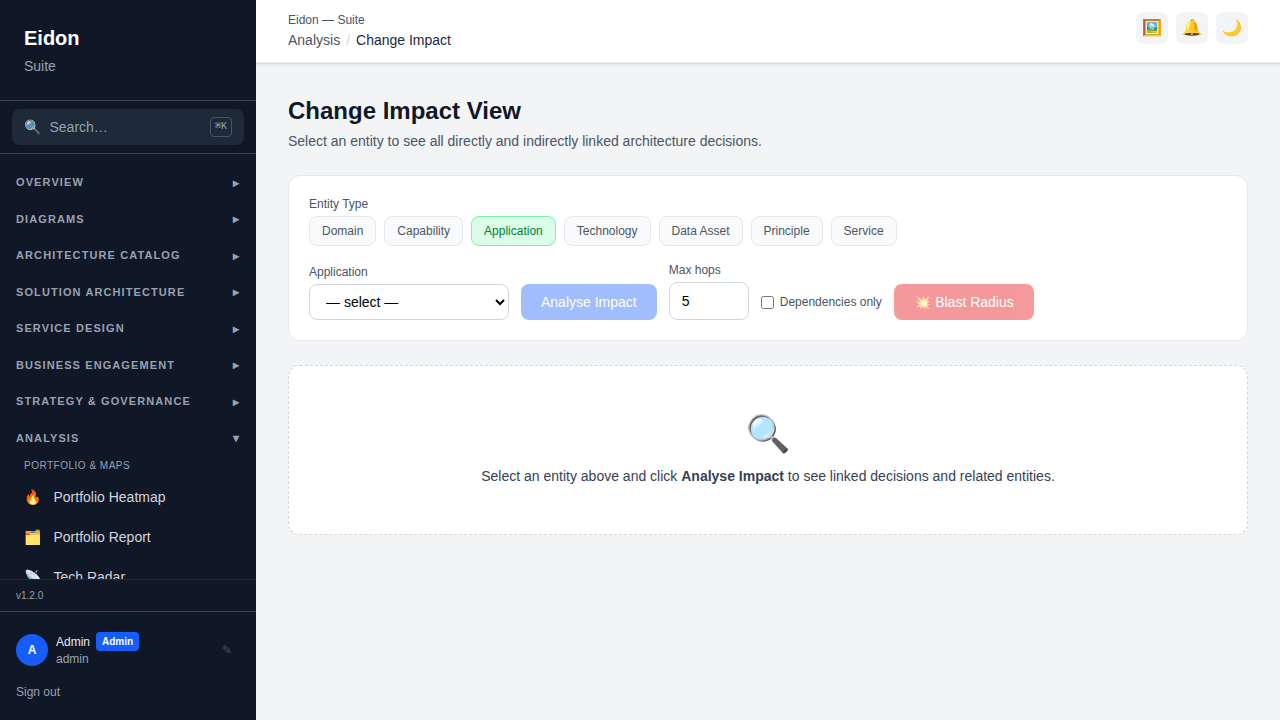Select the Service entity type
The height and width of the screenshot is (720, 1280).
tap(864, 231)
